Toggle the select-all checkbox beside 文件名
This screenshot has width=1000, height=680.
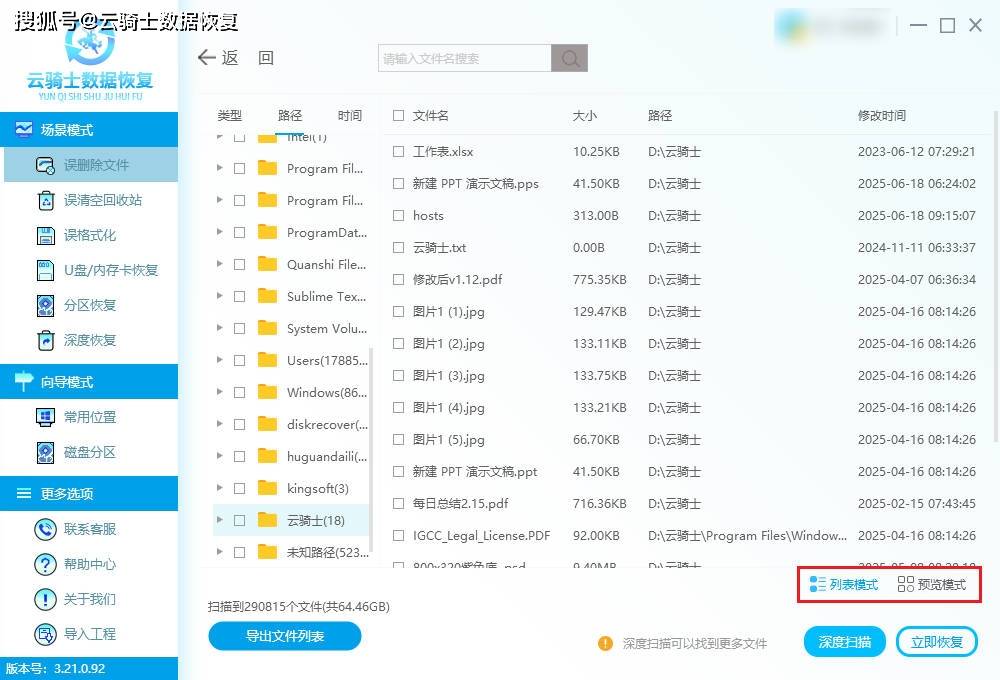tap(399, 116)
